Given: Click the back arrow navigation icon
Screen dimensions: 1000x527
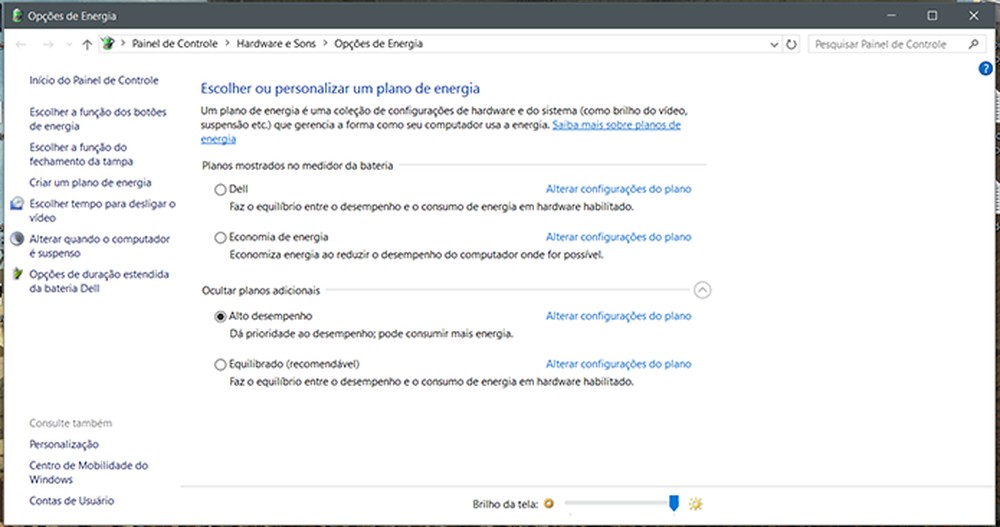Looking at the screenshot, I should click(x=21, y=45).
